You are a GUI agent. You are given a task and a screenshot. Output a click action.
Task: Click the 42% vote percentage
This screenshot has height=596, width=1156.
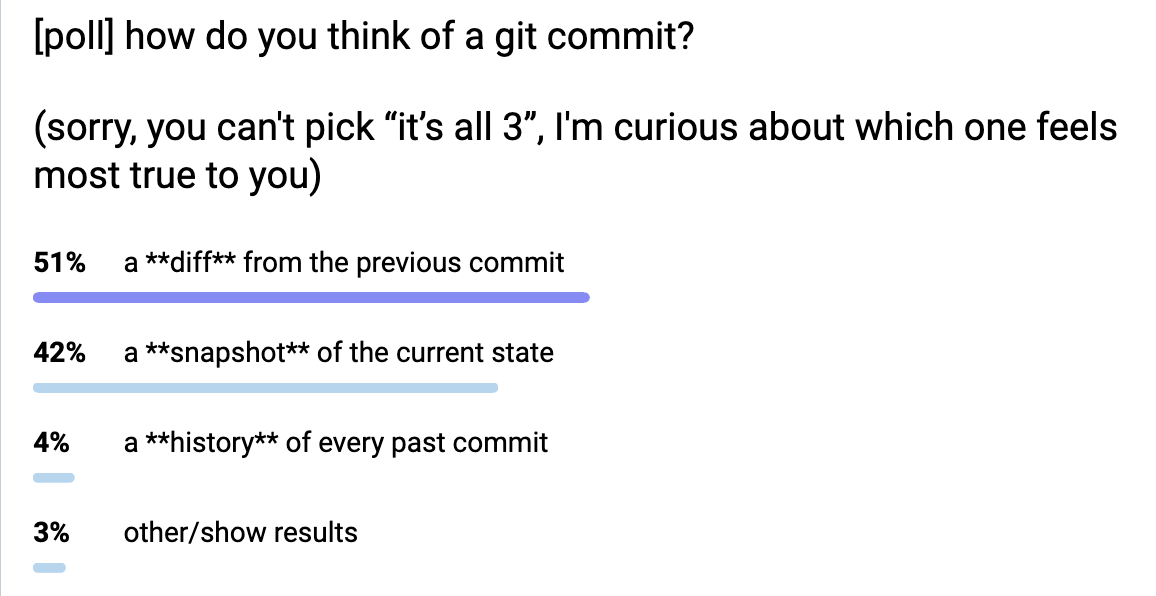[59, 353]
